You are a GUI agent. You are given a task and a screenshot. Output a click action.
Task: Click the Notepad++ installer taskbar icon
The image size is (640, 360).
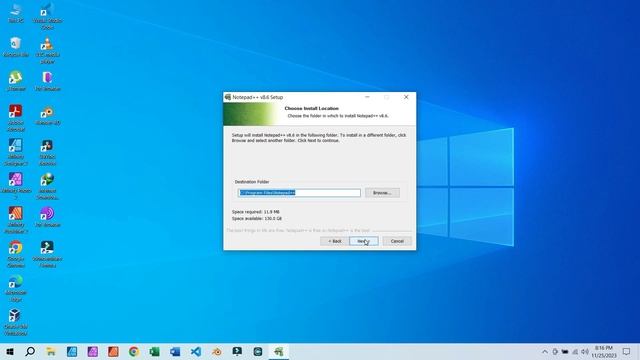point(278,351)
